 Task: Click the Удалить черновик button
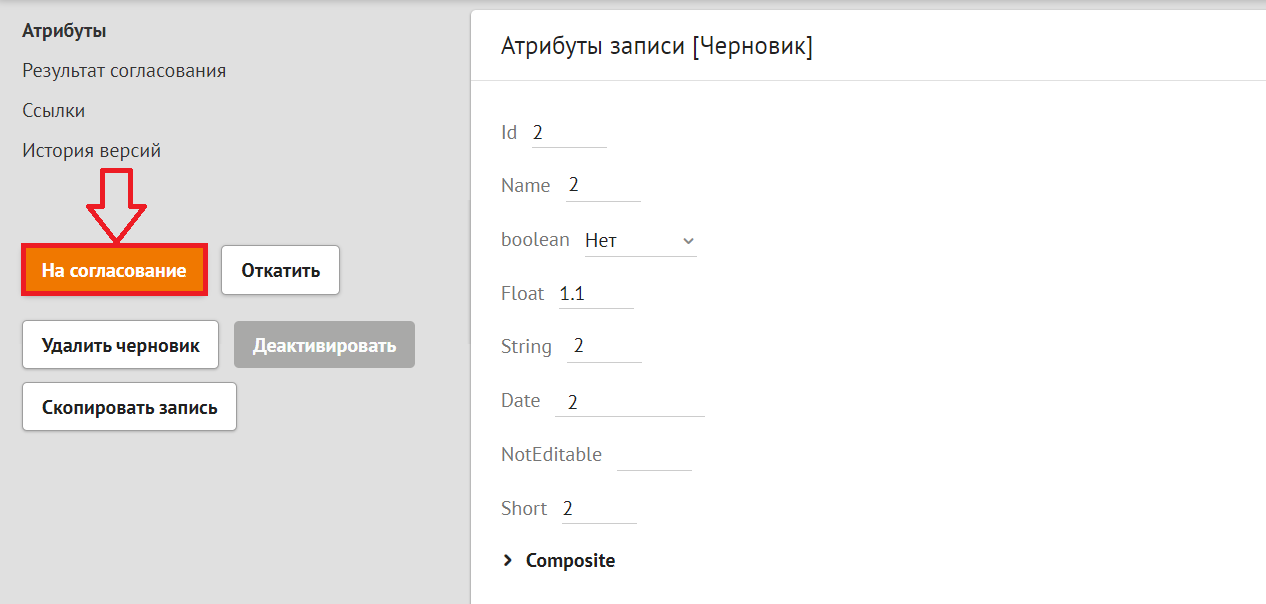[120, 345]
